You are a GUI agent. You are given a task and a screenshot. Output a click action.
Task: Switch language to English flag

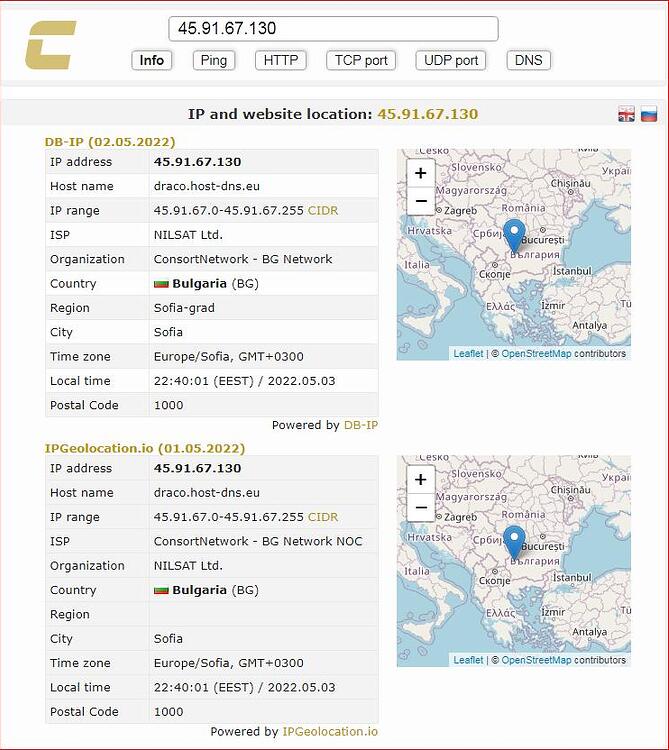626,114
